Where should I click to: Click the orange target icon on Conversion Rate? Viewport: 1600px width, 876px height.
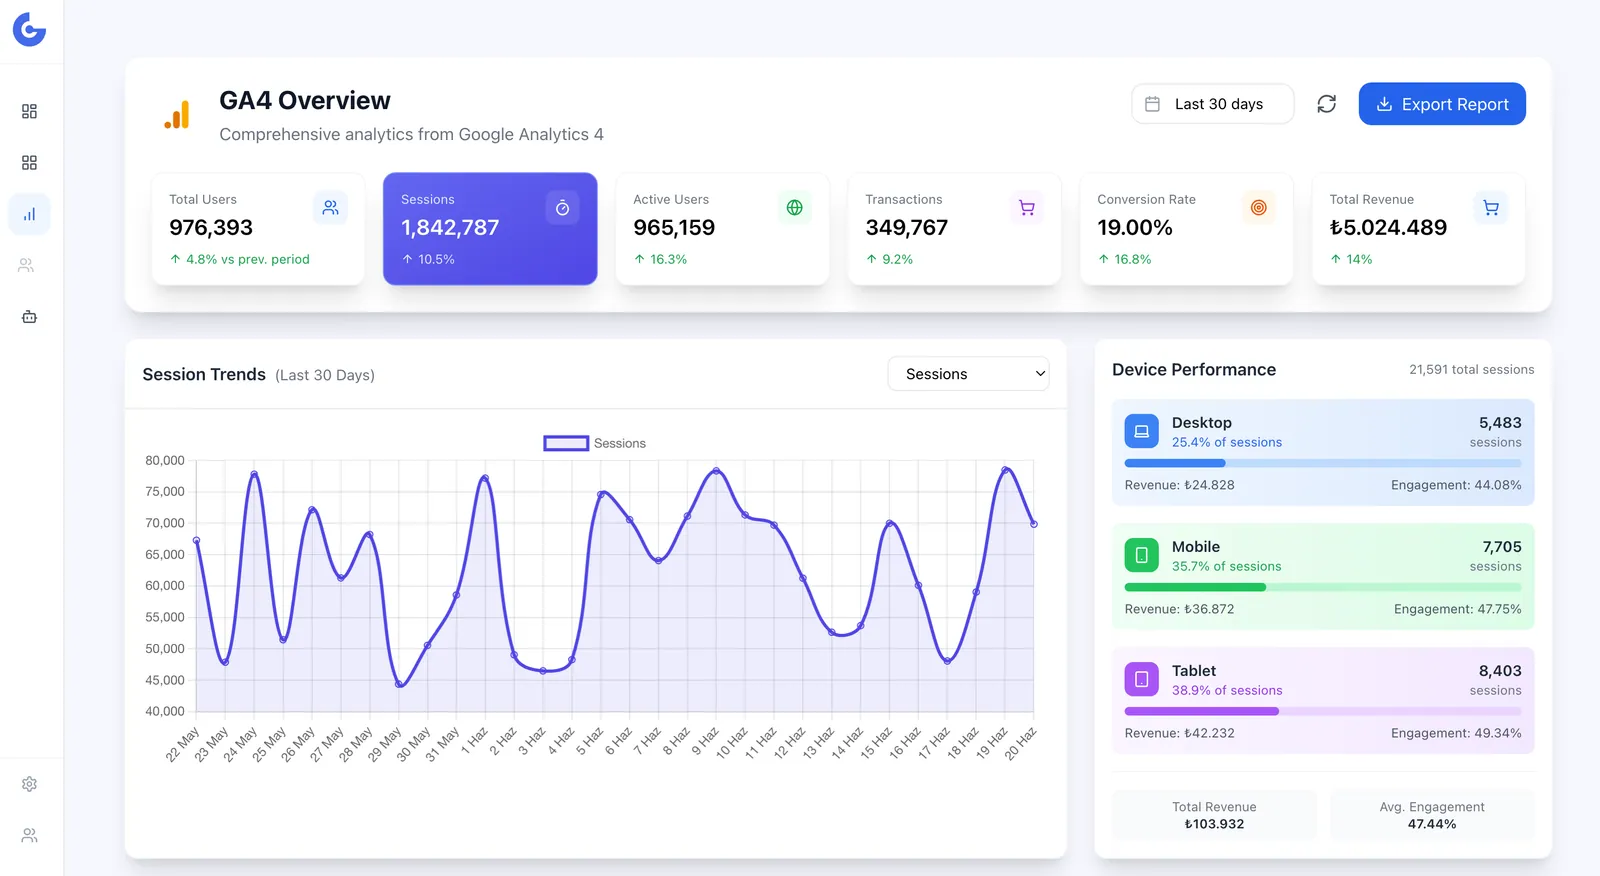pyautogui.click(x=1258, y=208)
